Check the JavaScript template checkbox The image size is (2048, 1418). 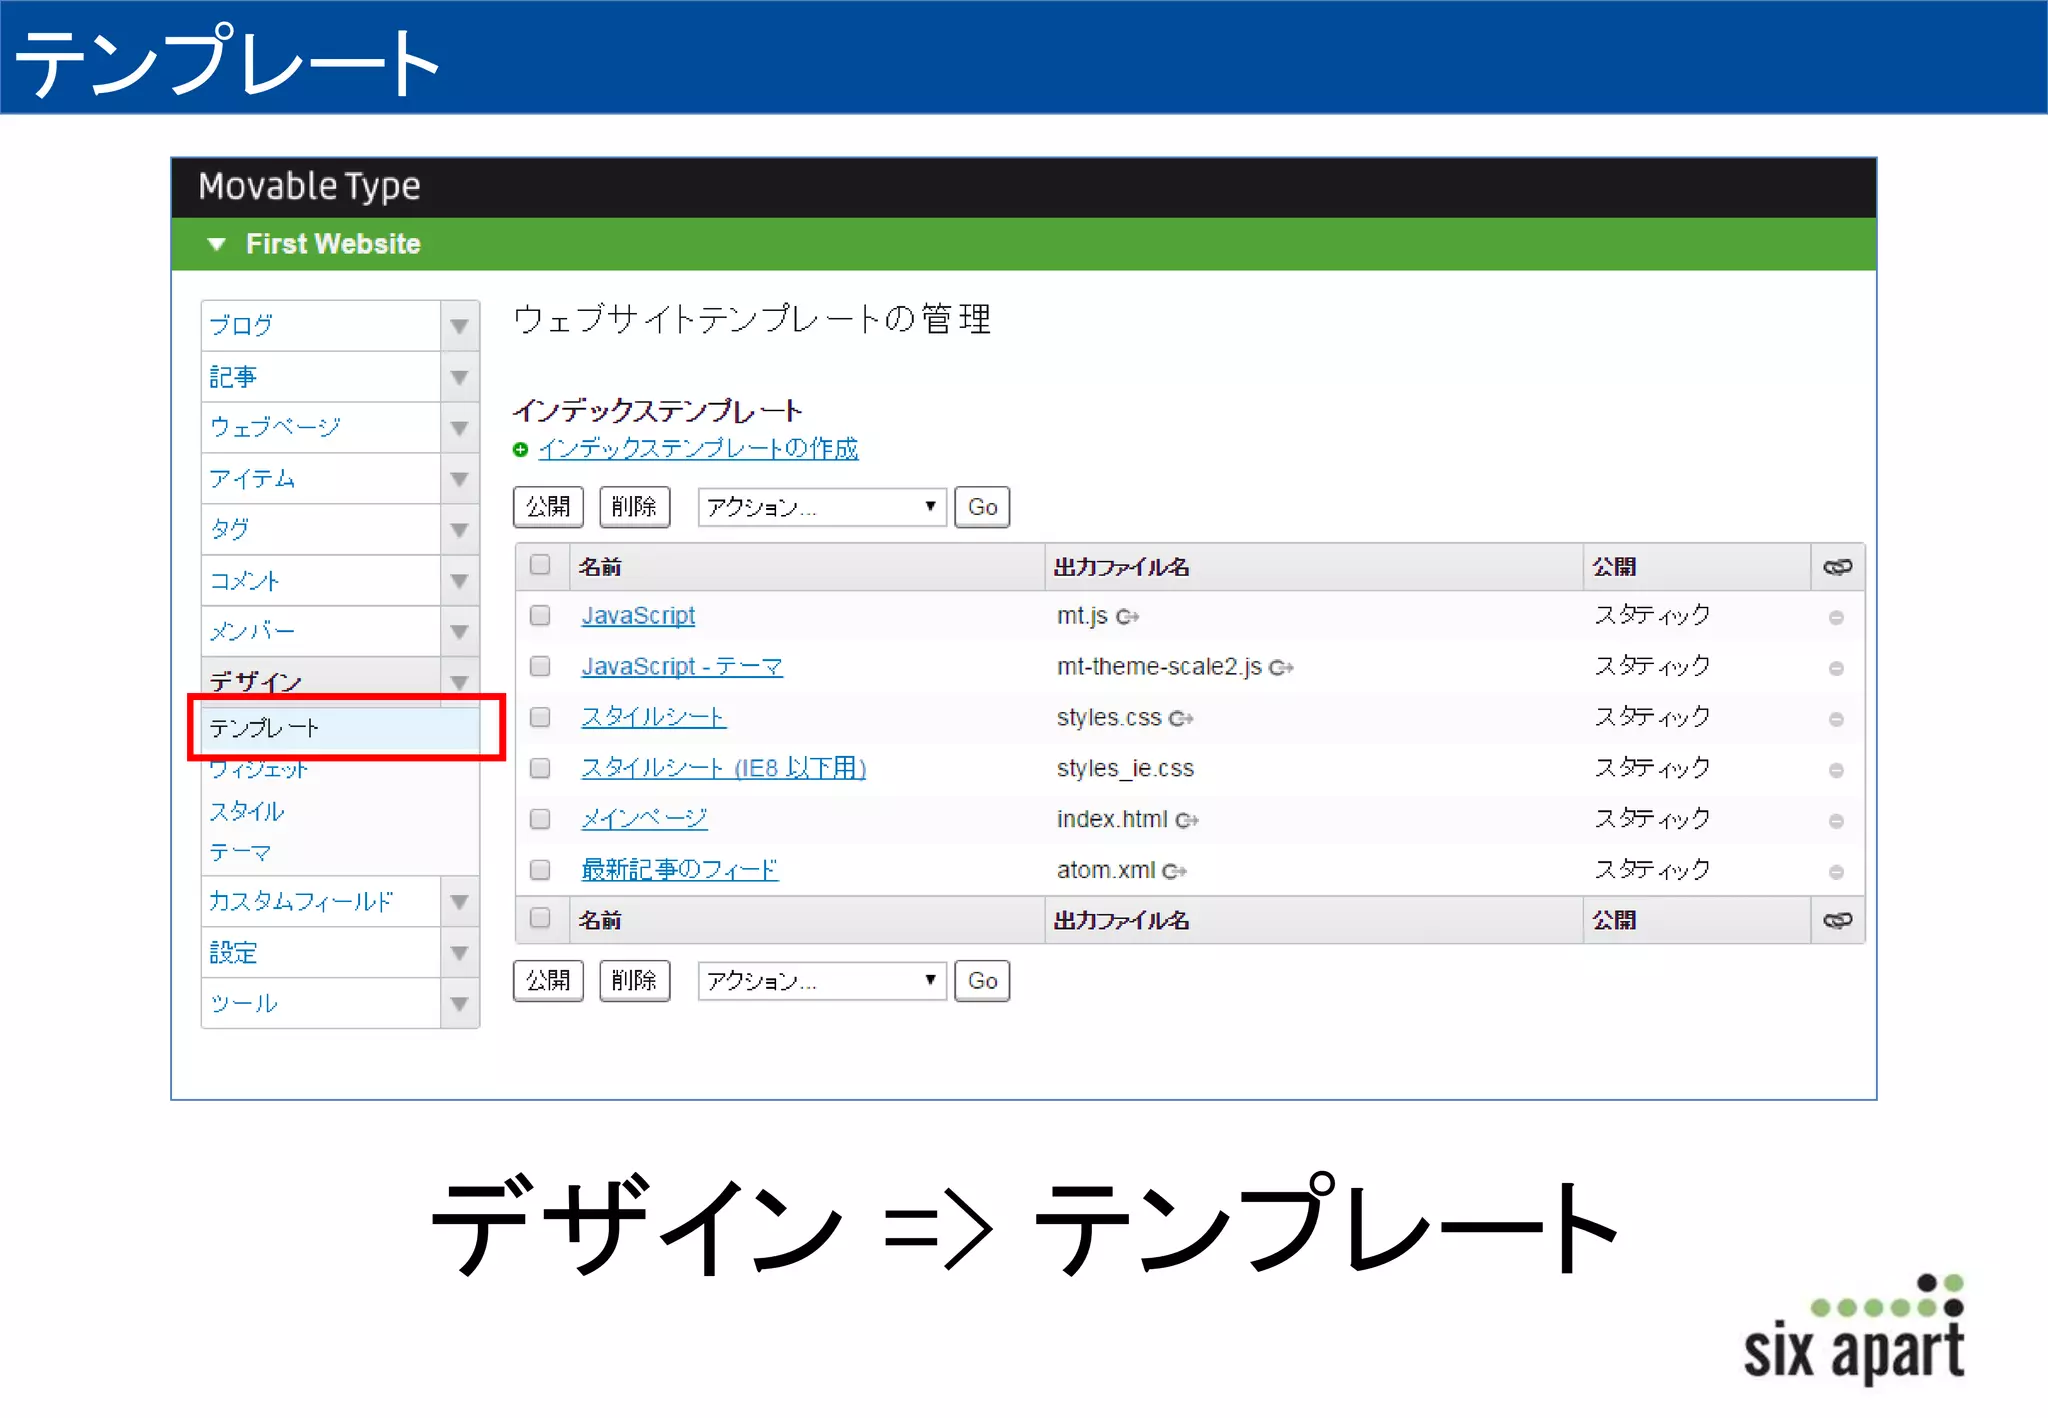540,615
